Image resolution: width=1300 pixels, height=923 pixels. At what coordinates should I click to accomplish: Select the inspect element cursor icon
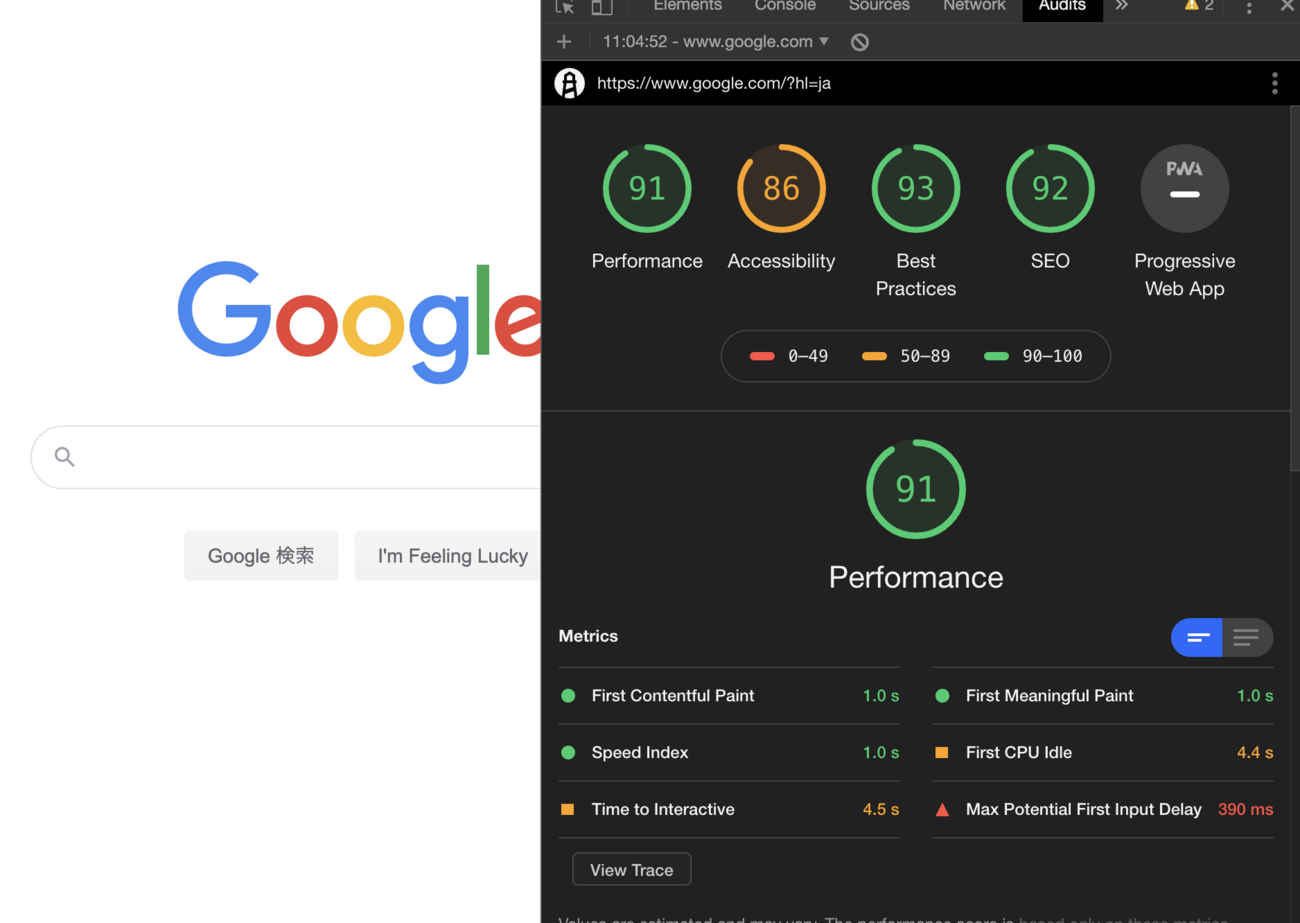pos(565,7)
